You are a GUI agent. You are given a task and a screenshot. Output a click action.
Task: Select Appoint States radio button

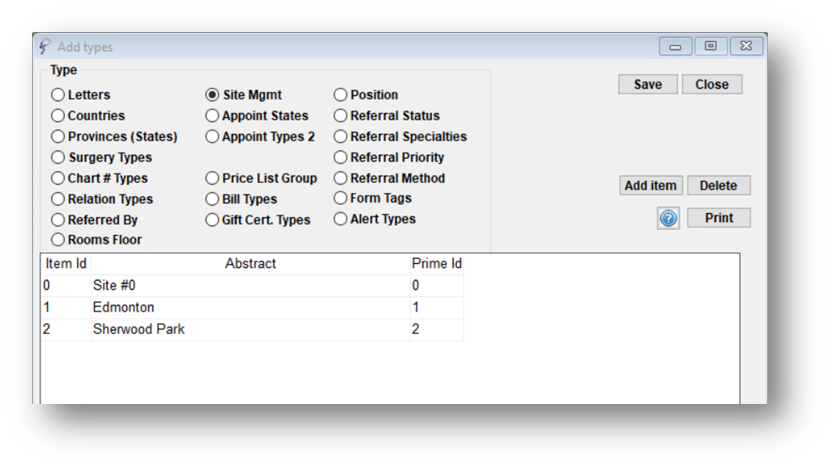click(212, 116)
